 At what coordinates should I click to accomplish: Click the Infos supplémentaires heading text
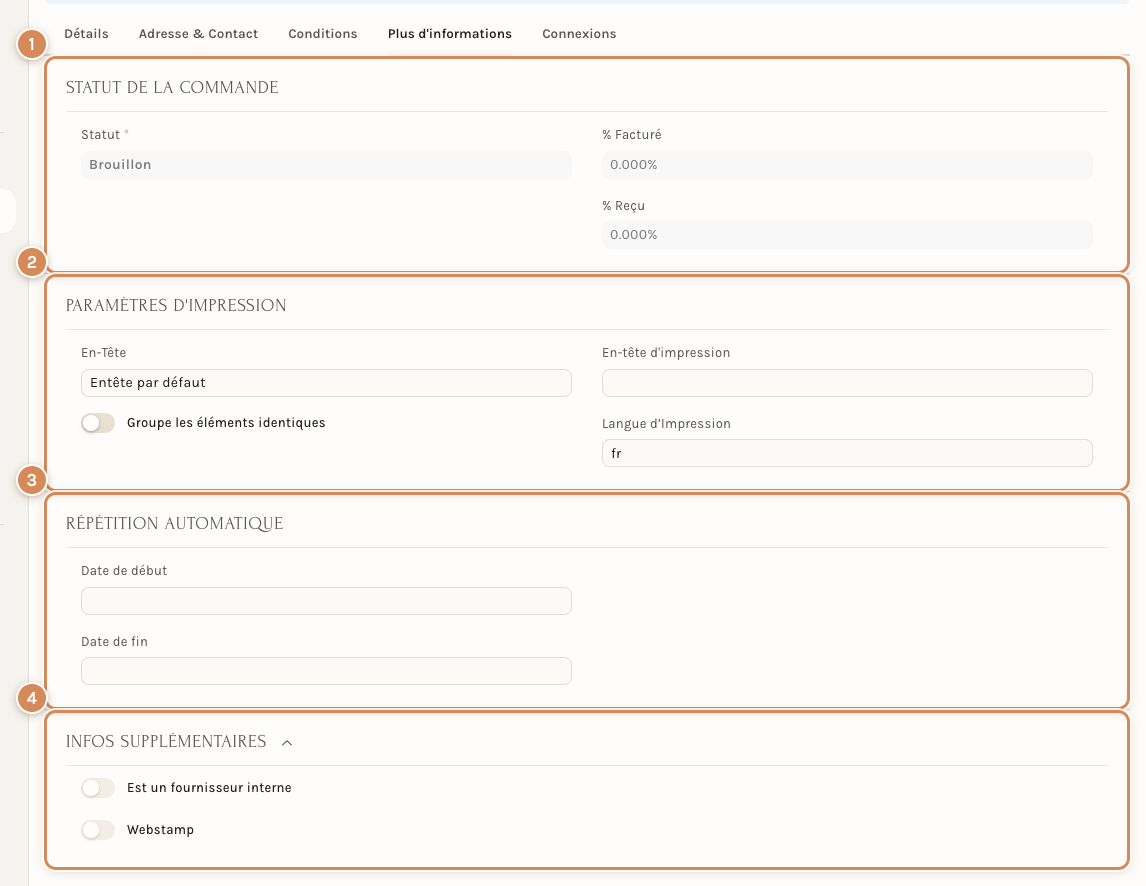pyautogui.click(x=166, y=741)
